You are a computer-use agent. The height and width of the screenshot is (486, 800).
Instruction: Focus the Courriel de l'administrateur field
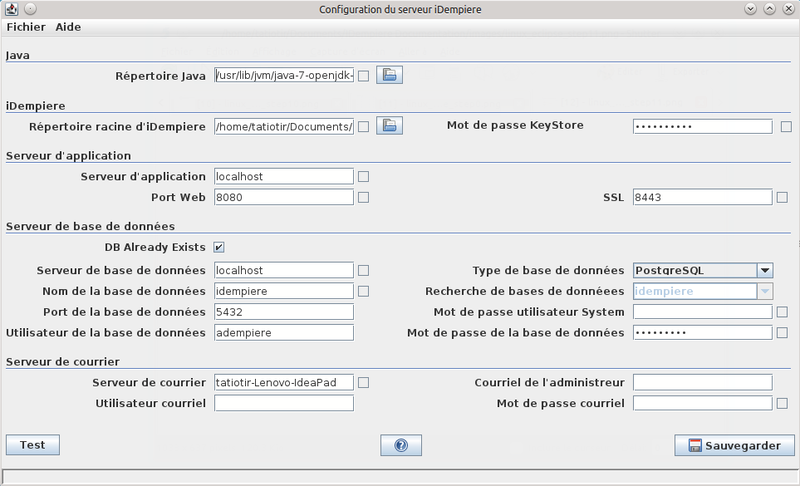[702, 383]
